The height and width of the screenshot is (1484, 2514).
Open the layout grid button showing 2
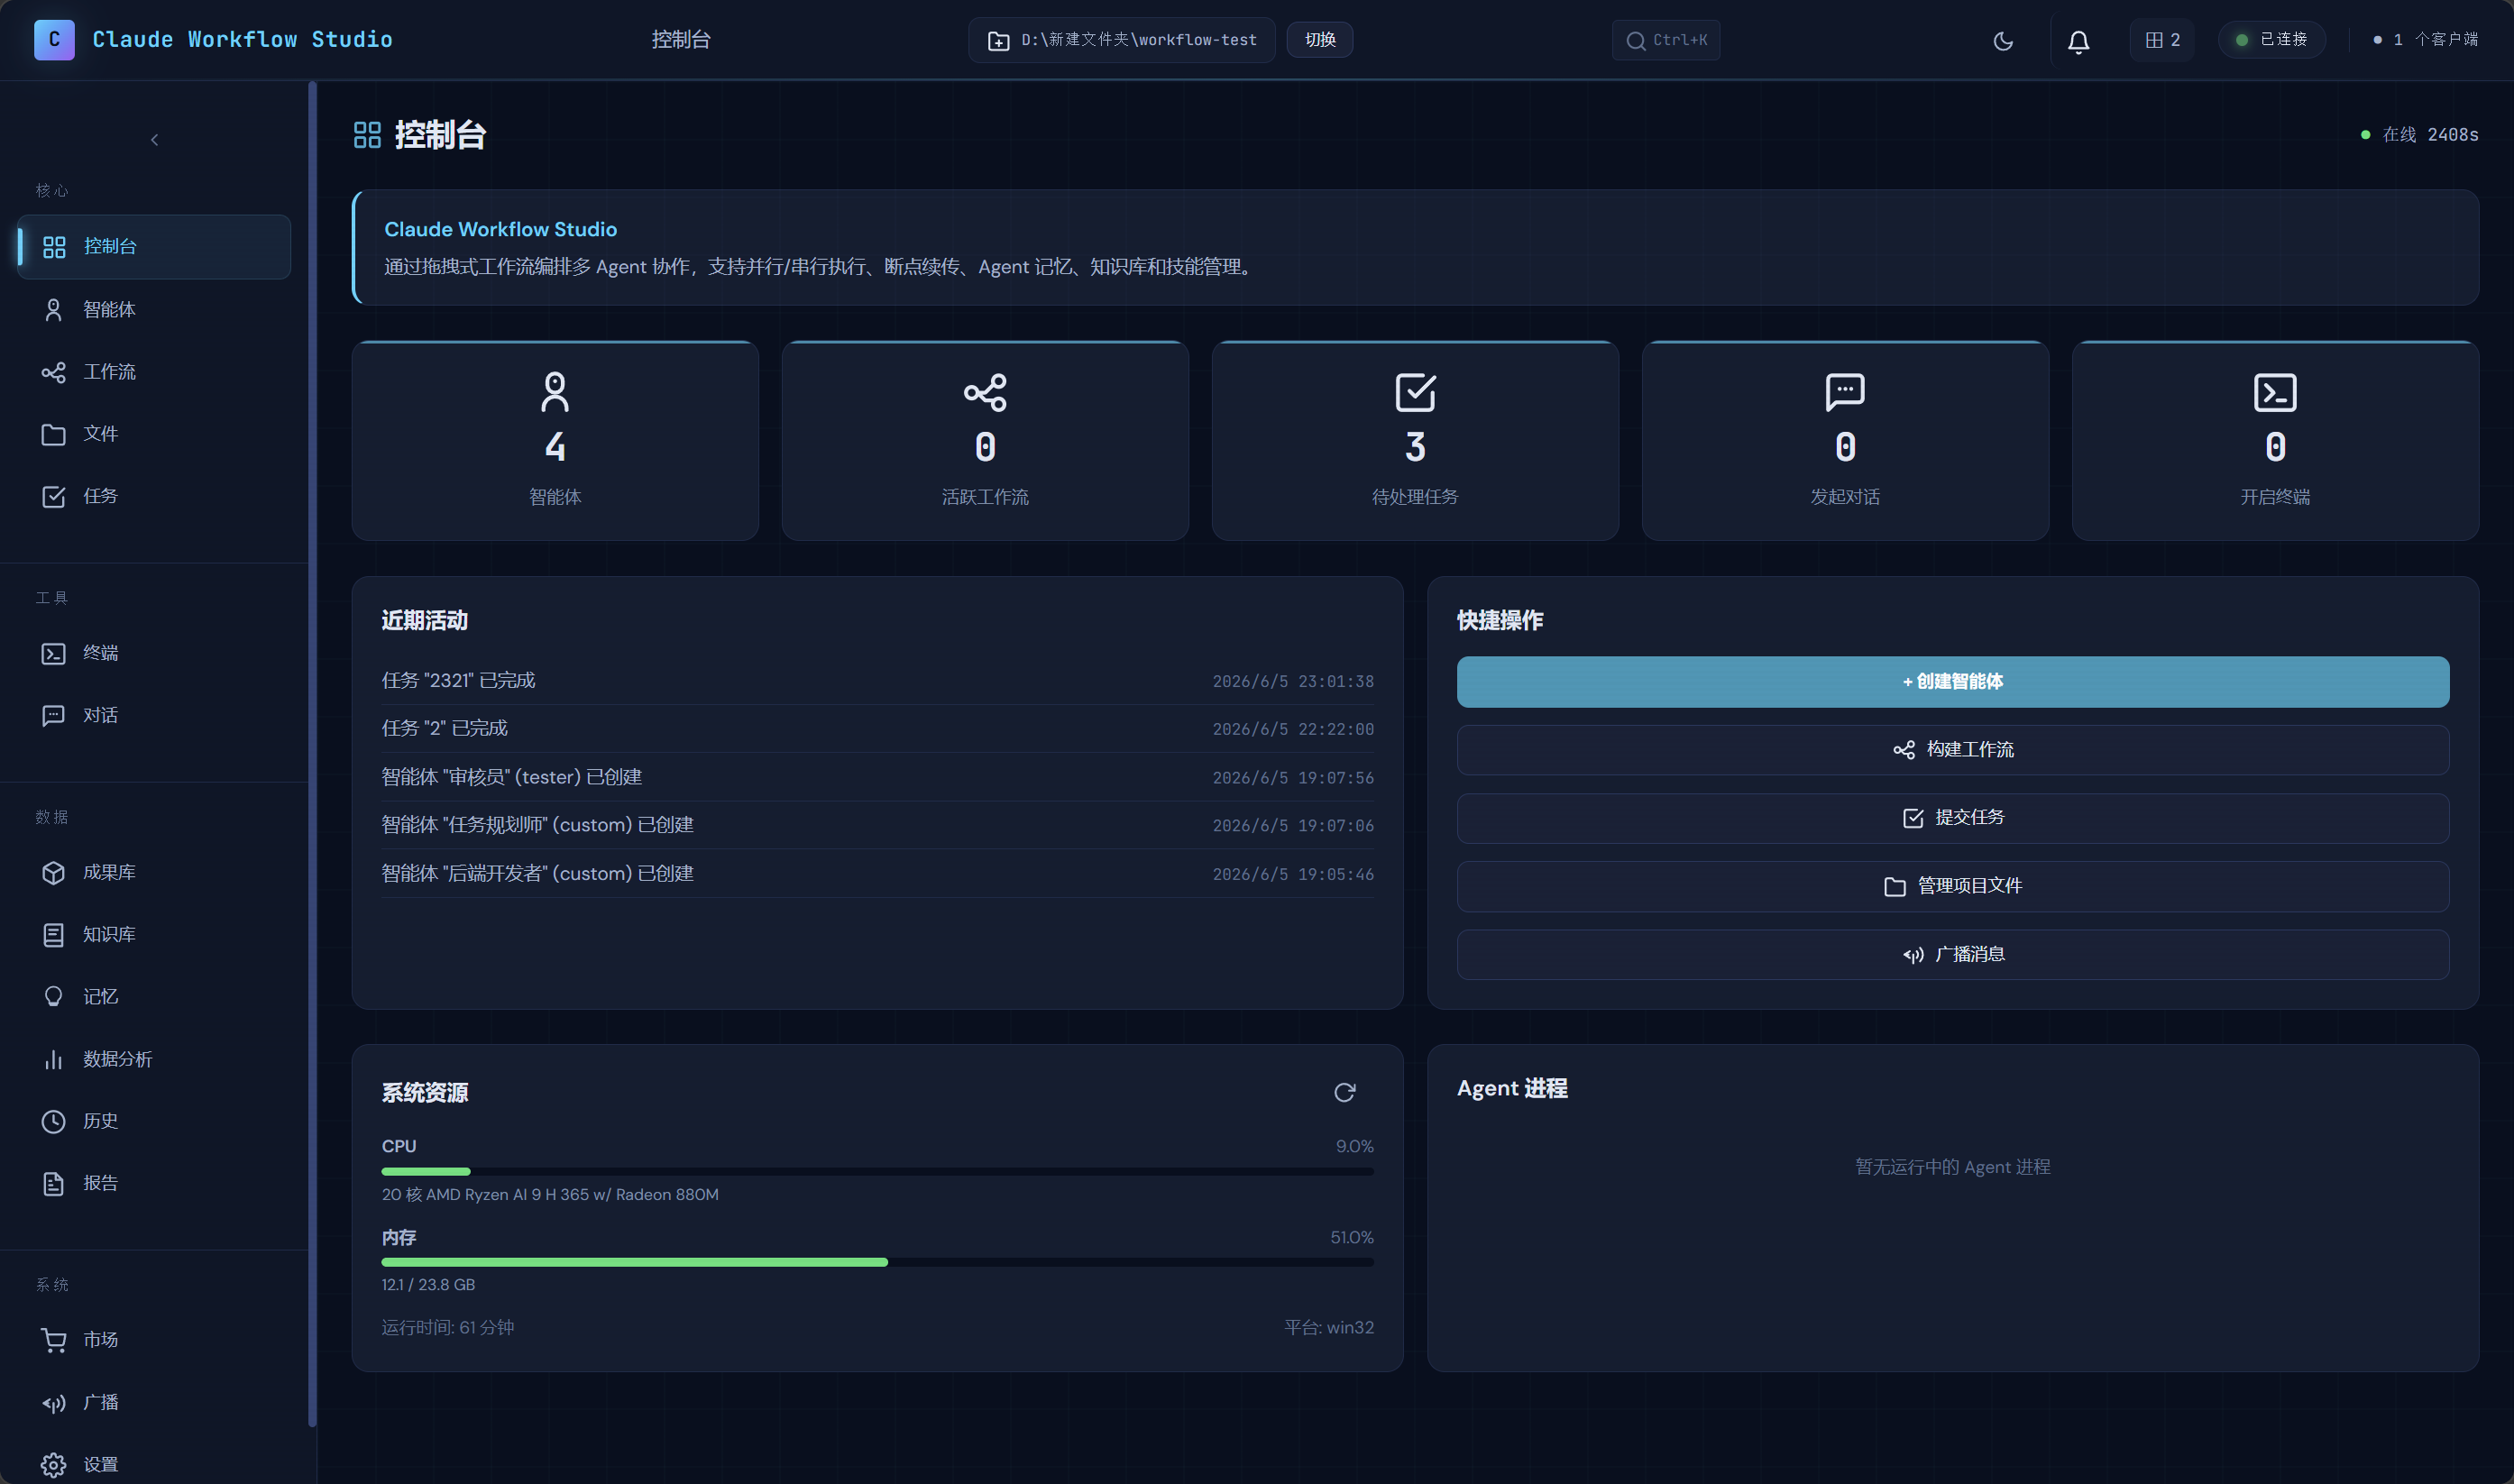coord(2161,40)
